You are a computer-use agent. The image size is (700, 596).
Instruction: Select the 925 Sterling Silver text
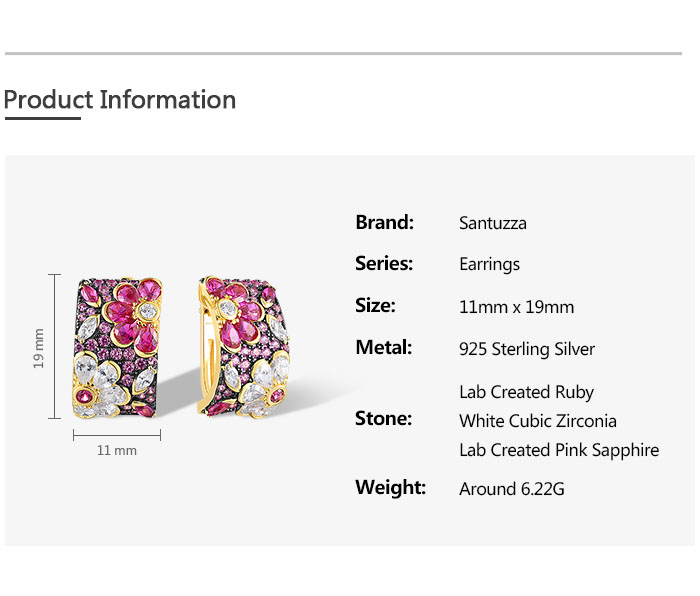(526, 349)
